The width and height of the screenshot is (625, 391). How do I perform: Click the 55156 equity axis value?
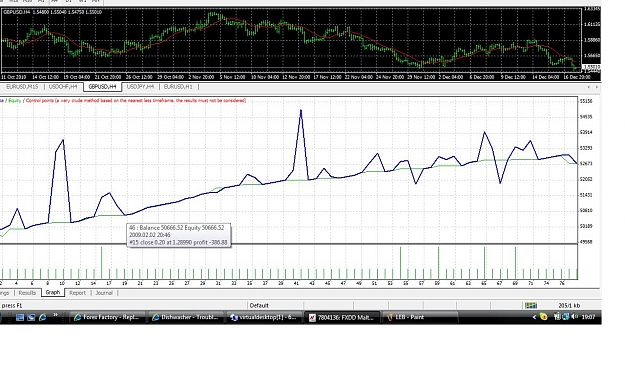tap(587, 101)
